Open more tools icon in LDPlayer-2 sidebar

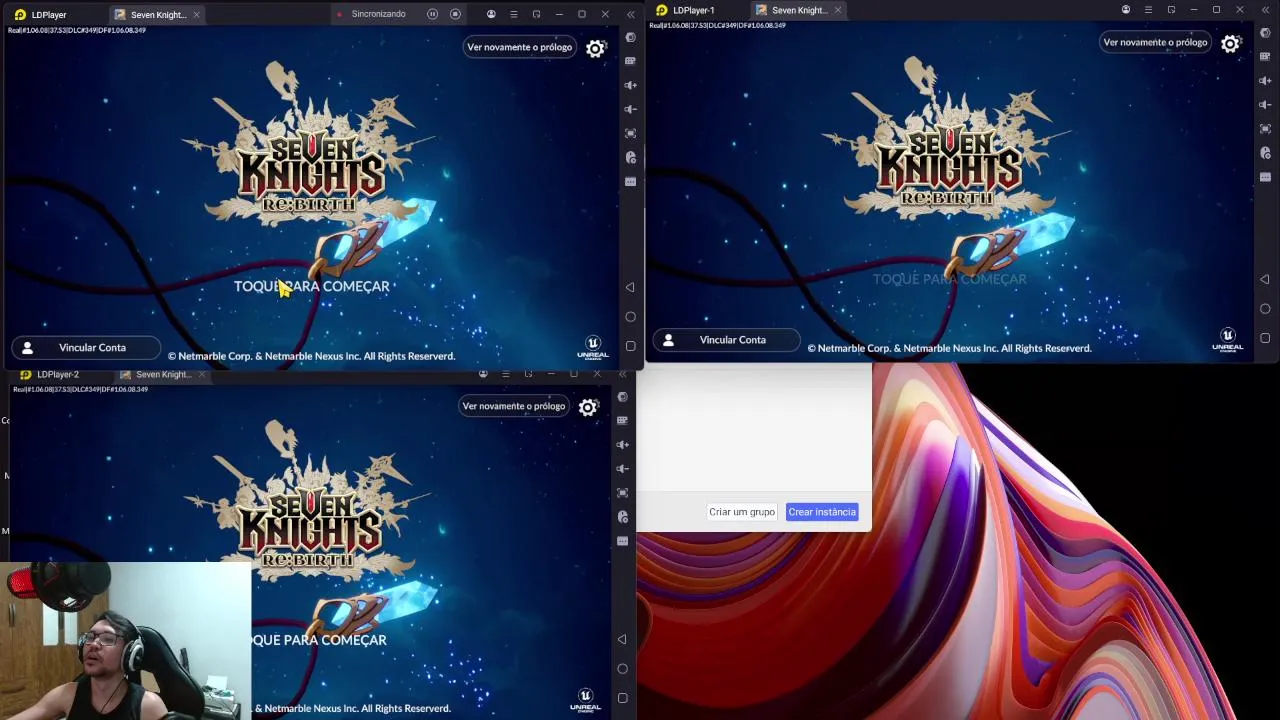point(623,541)
